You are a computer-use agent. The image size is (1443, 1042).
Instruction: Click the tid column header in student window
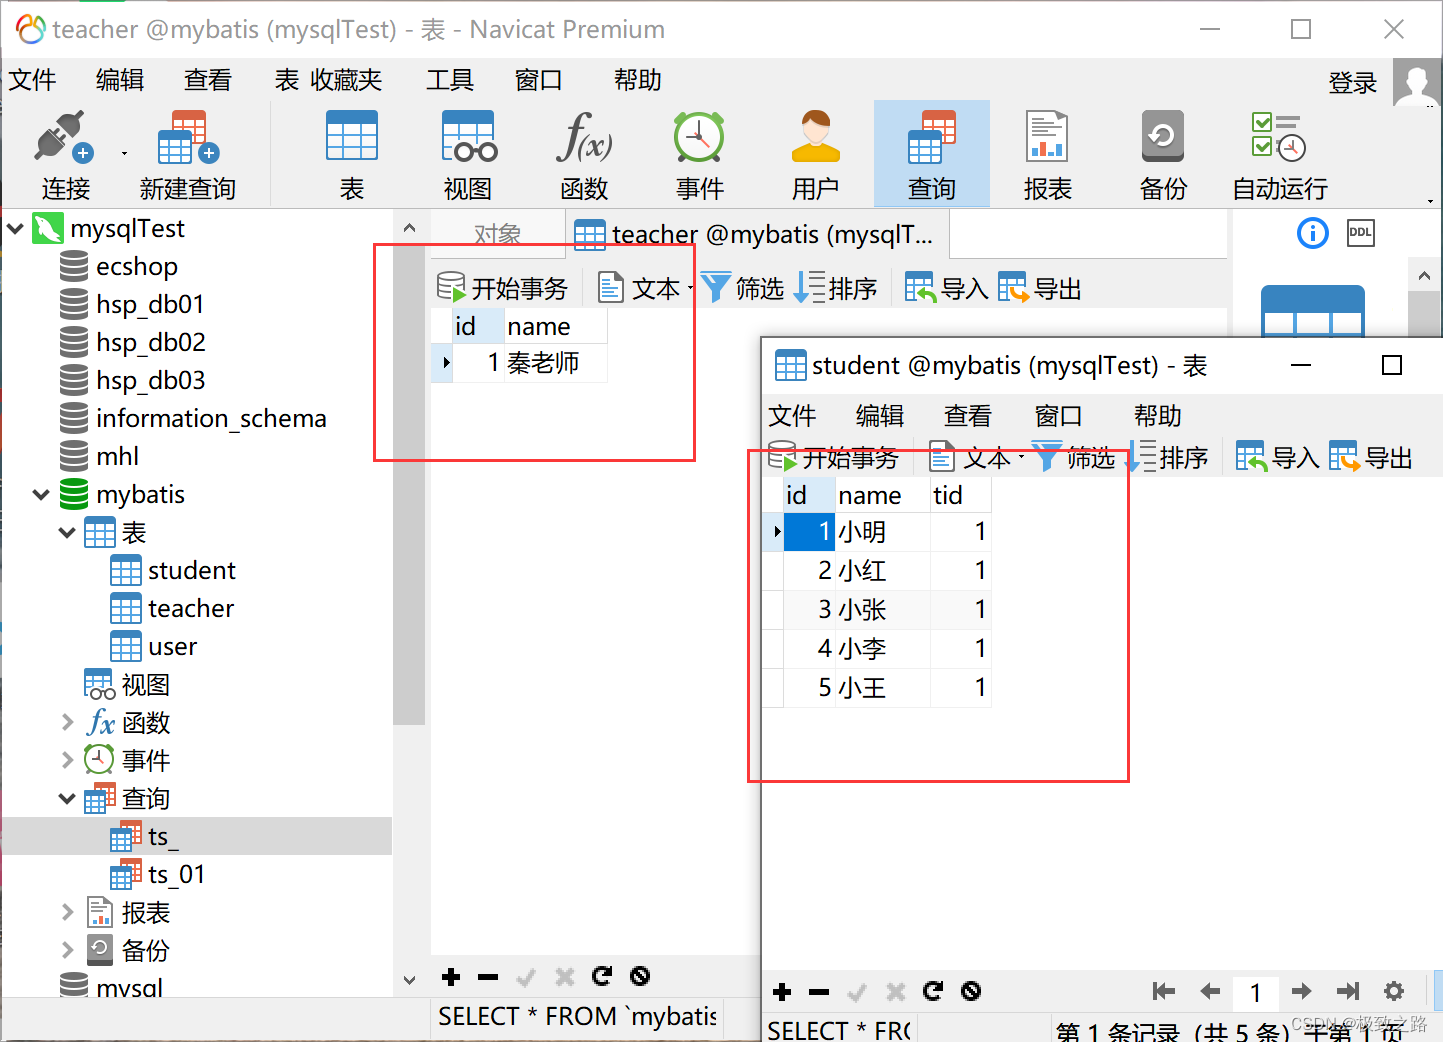[x=960, y=495]
